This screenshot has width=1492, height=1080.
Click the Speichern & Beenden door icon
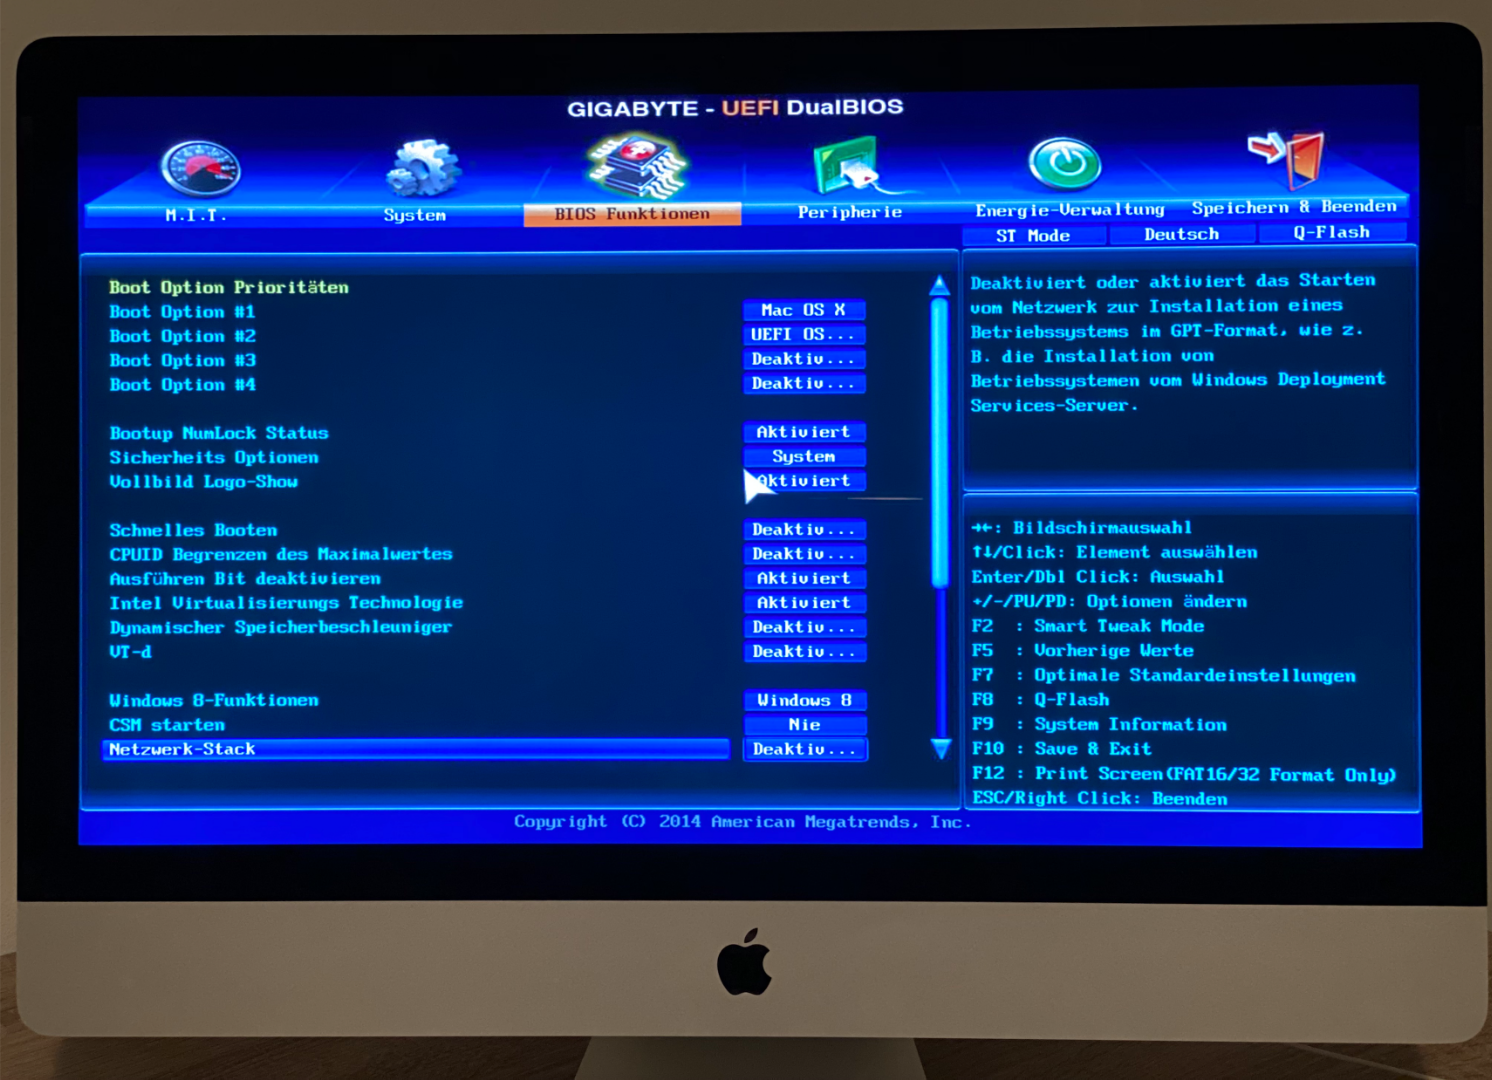1286,158
